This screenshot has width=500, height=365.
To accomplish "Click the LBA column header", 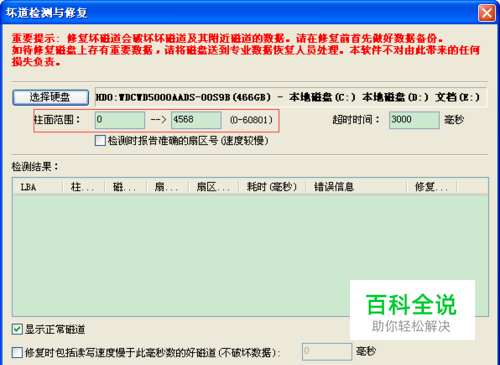I will [x=38, y=187].
